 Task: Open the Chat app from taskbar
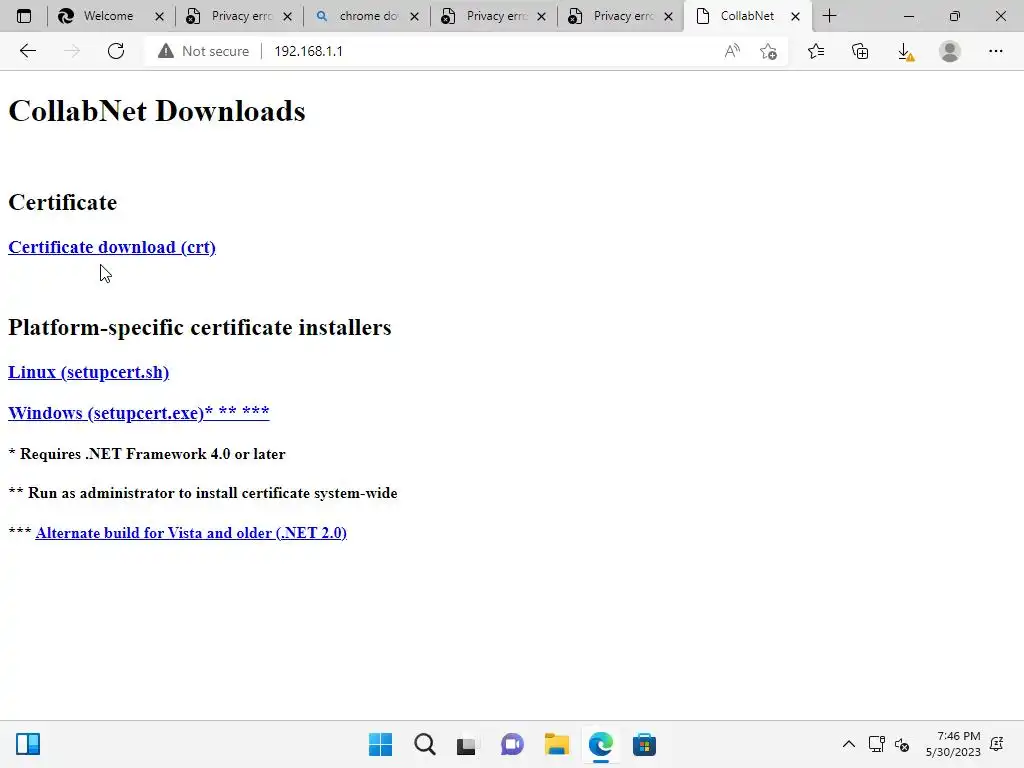tap(512, 744)
